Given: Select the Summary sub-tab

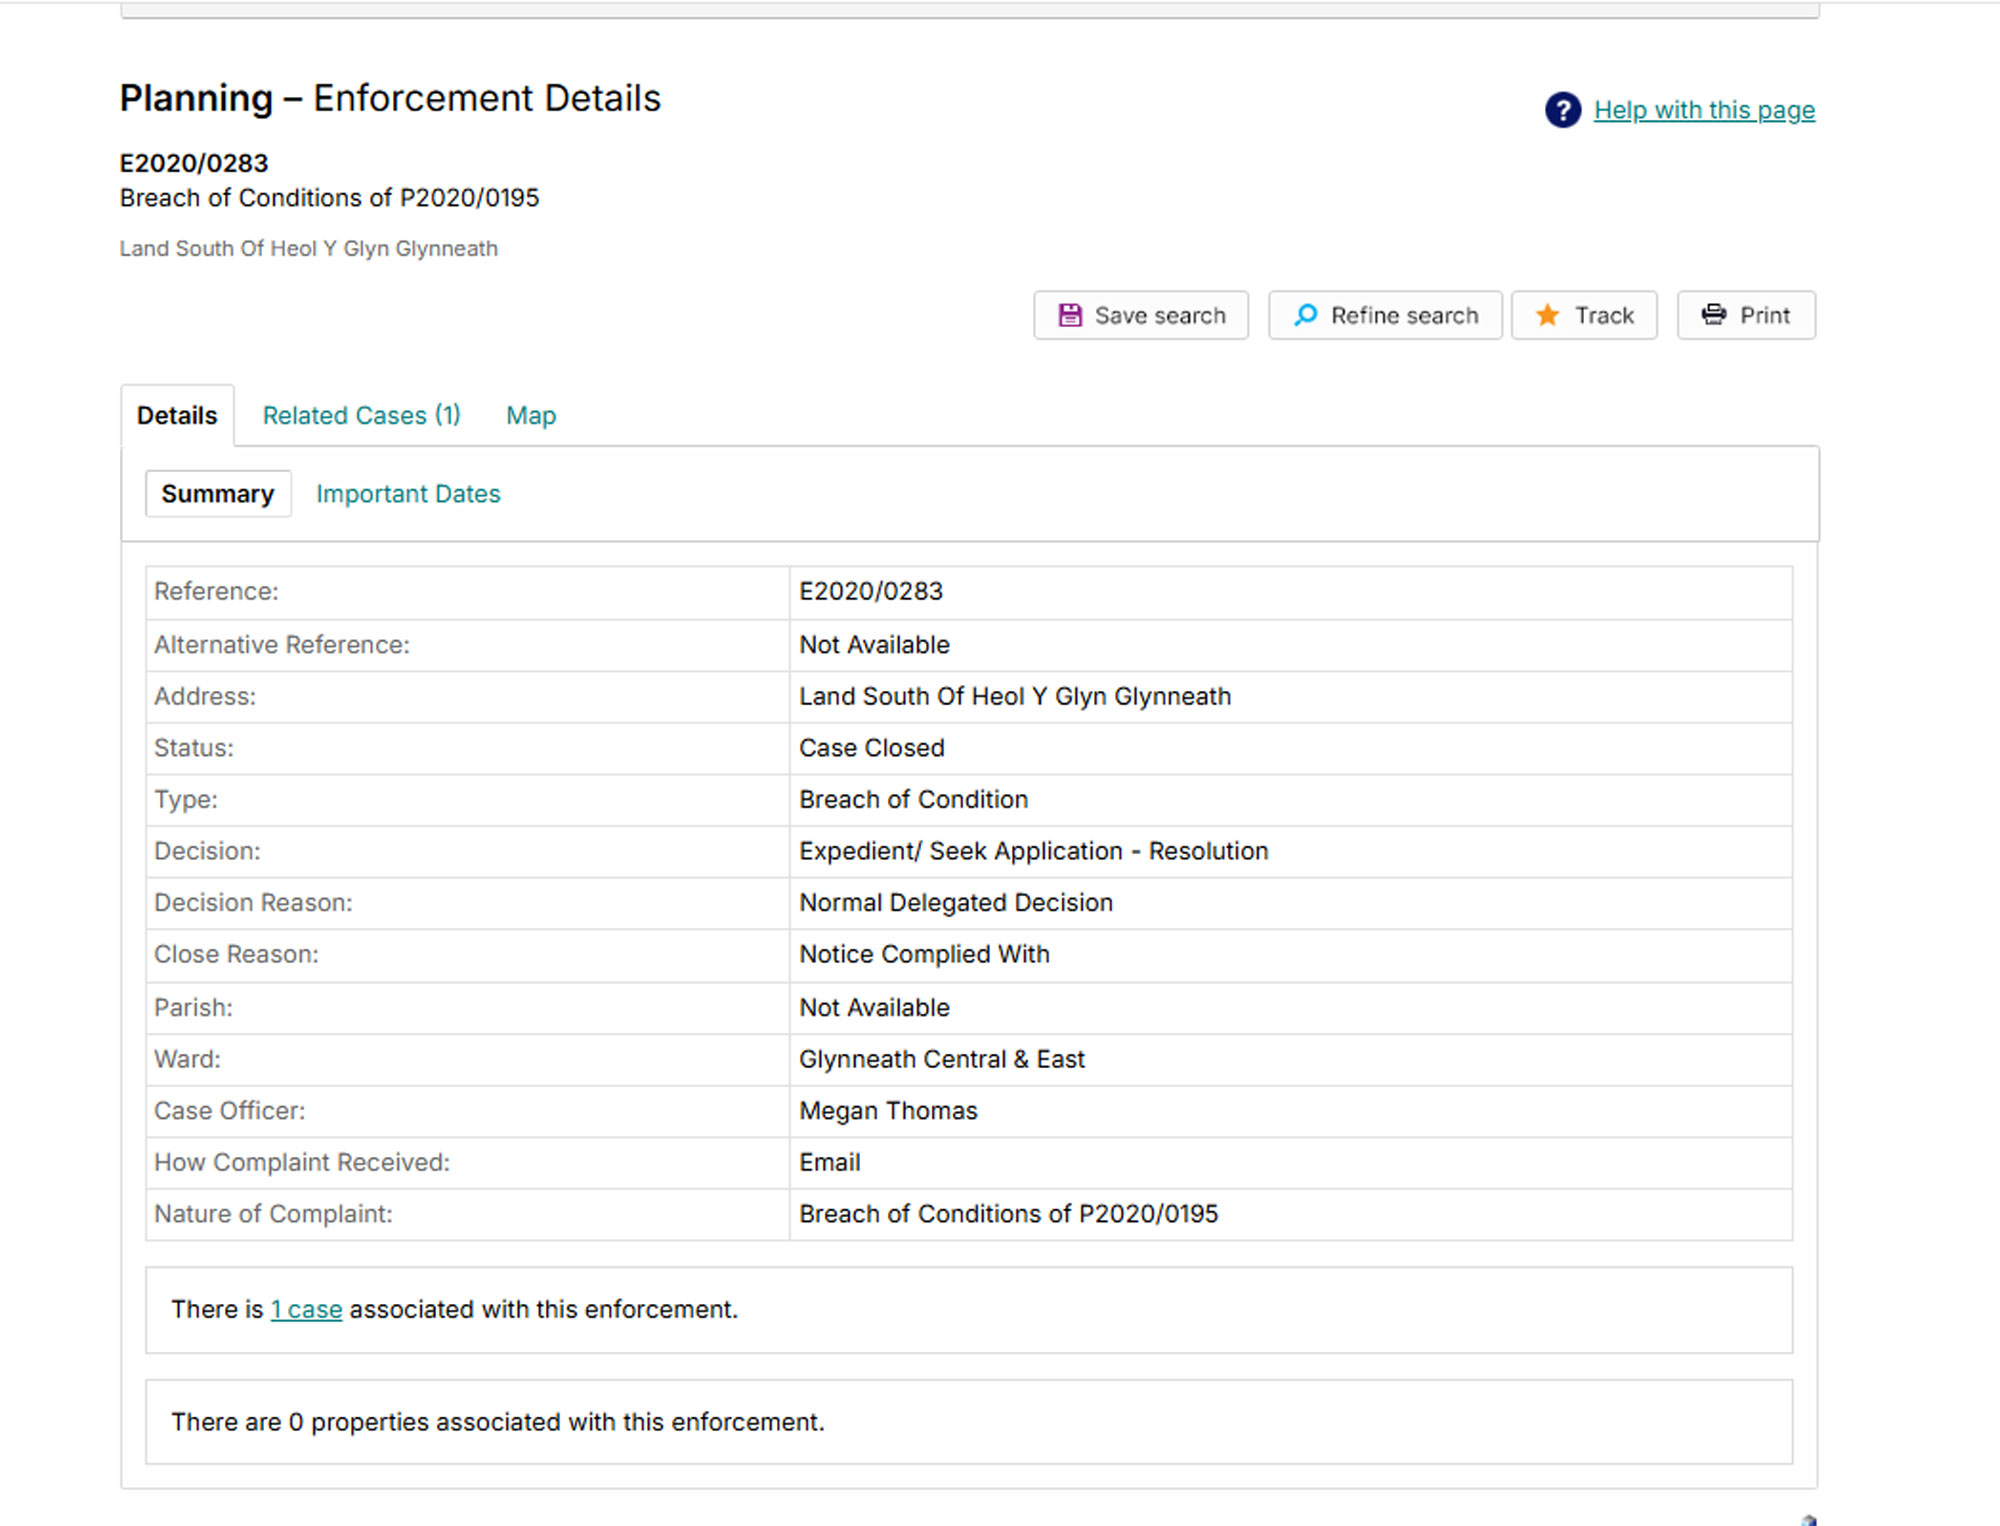Looking at the screenshot, I should [x=218, y=494].
